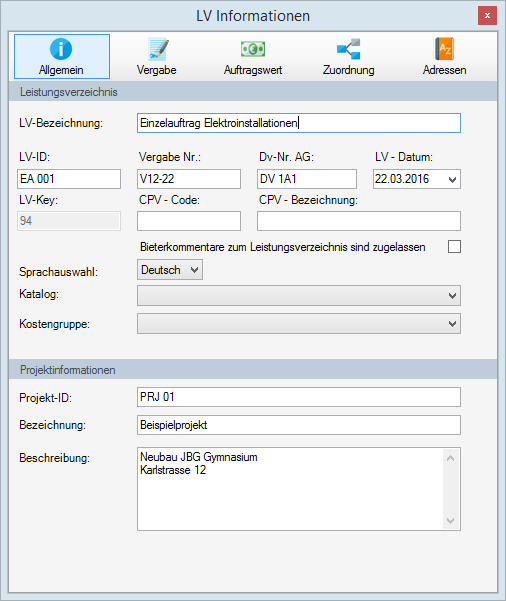Image resolution: width=506 pixels, height=601 pixels.
Task: Click the Projekt-ID field PRJ 01
Action: pyautogui.click(x=299, y=397)
